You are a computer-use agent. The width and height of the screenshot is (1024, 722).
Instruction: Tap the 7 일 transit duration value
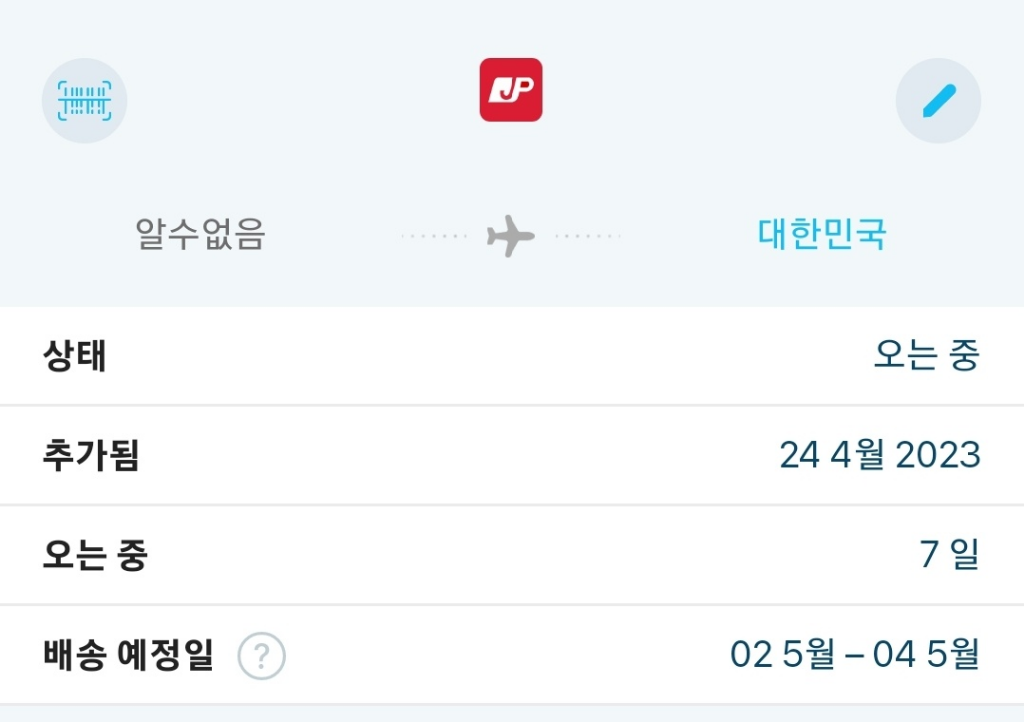click(949, 555)
